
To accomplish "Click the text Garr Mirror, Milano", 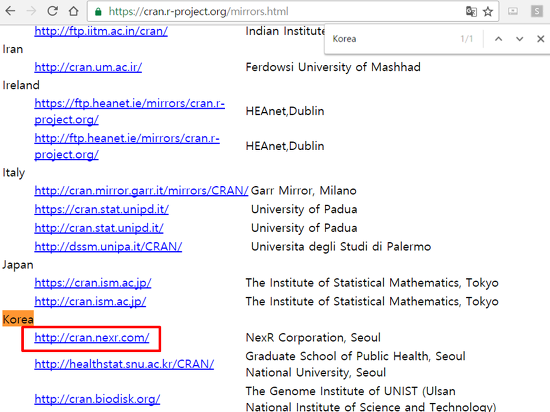I will [x=304, y=191].
